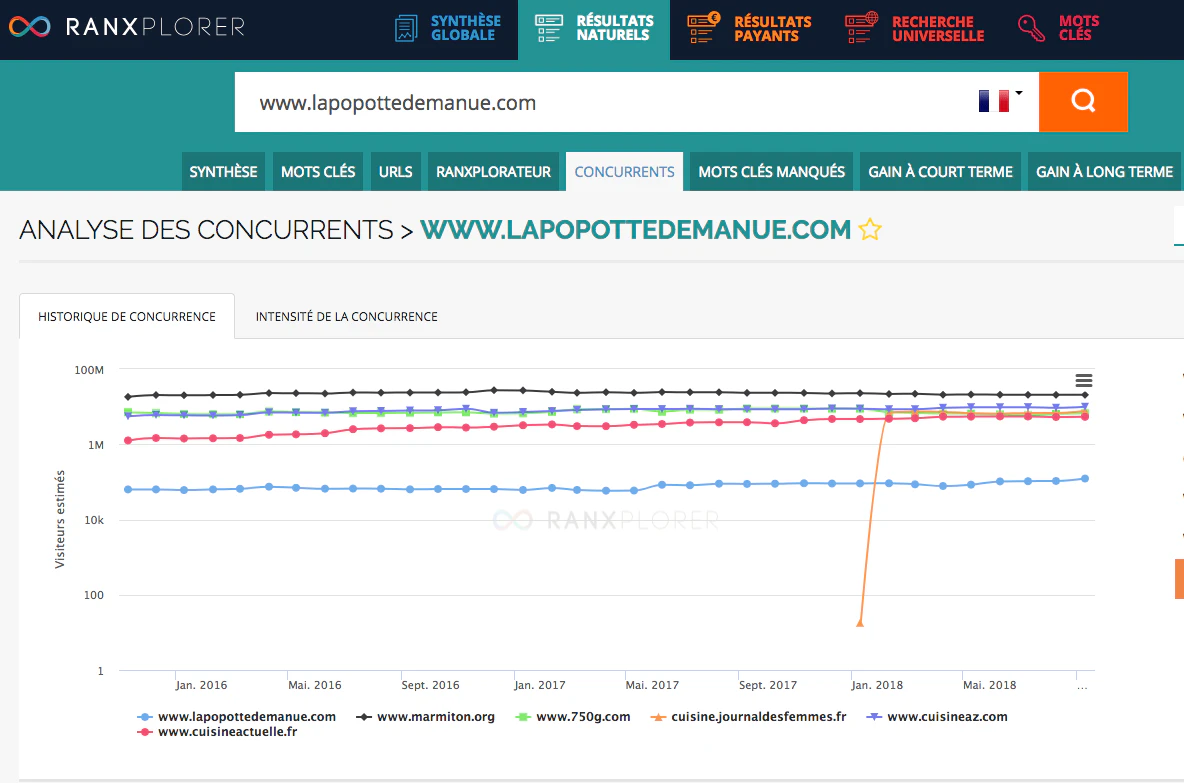Click the orange magnifier search button
Screen dimensions: 1184x783
tap(1083, 102)
